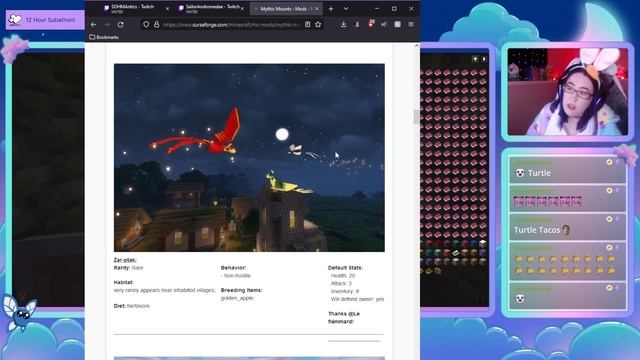Click the 12 Hour Subathon banner
Viewport: 640px width, 360px height.
click(45, 20)
